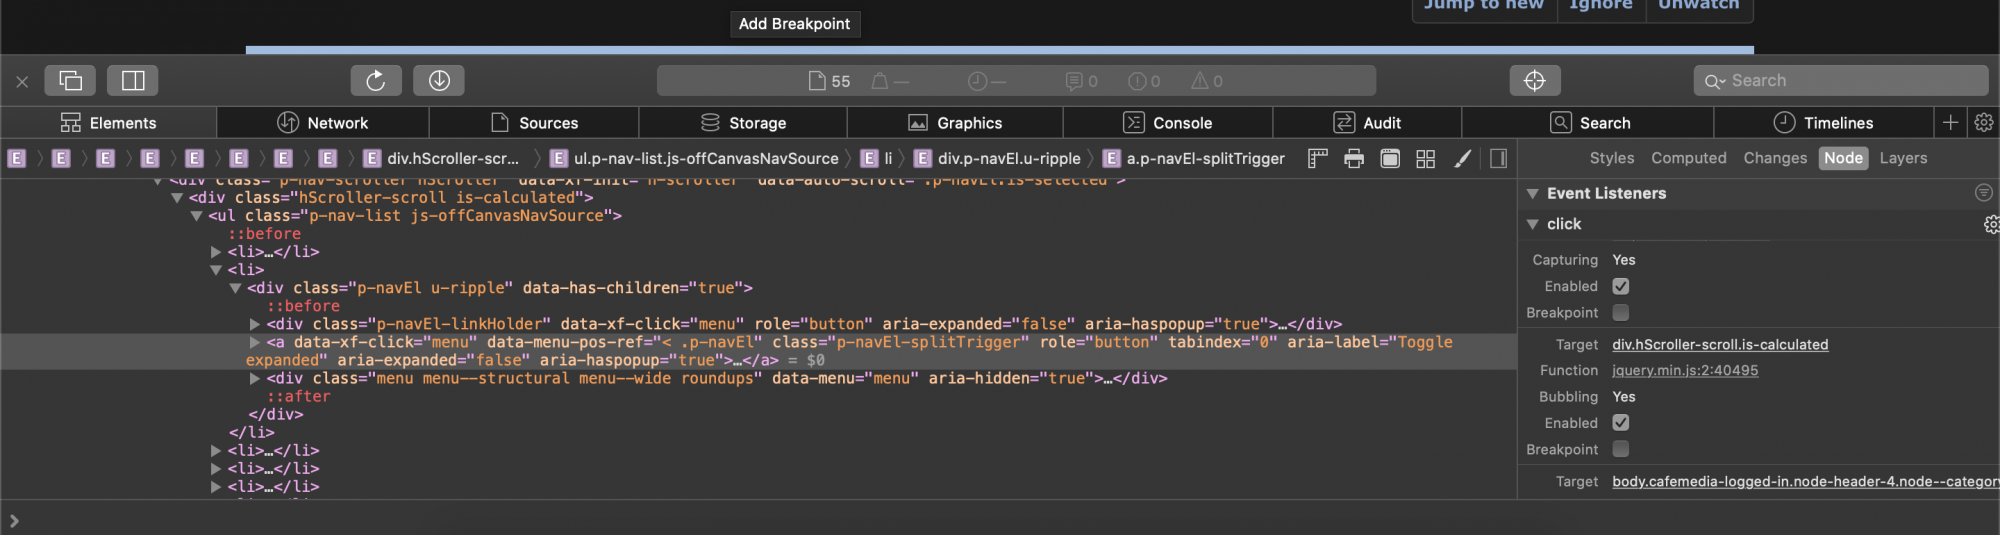Detach inspector into separate window icon

[x=71, y=80]
